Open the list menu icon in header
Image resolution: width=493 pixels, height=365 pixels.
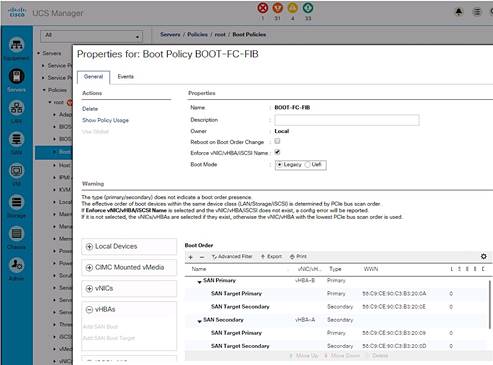pos(477,12)
